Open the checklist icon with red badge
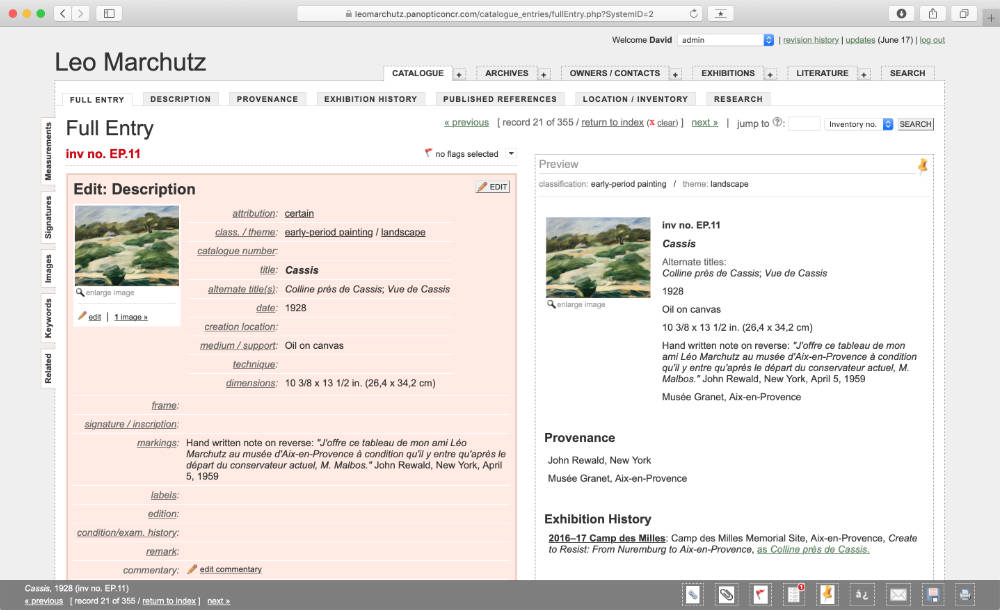 pos(793,595)
